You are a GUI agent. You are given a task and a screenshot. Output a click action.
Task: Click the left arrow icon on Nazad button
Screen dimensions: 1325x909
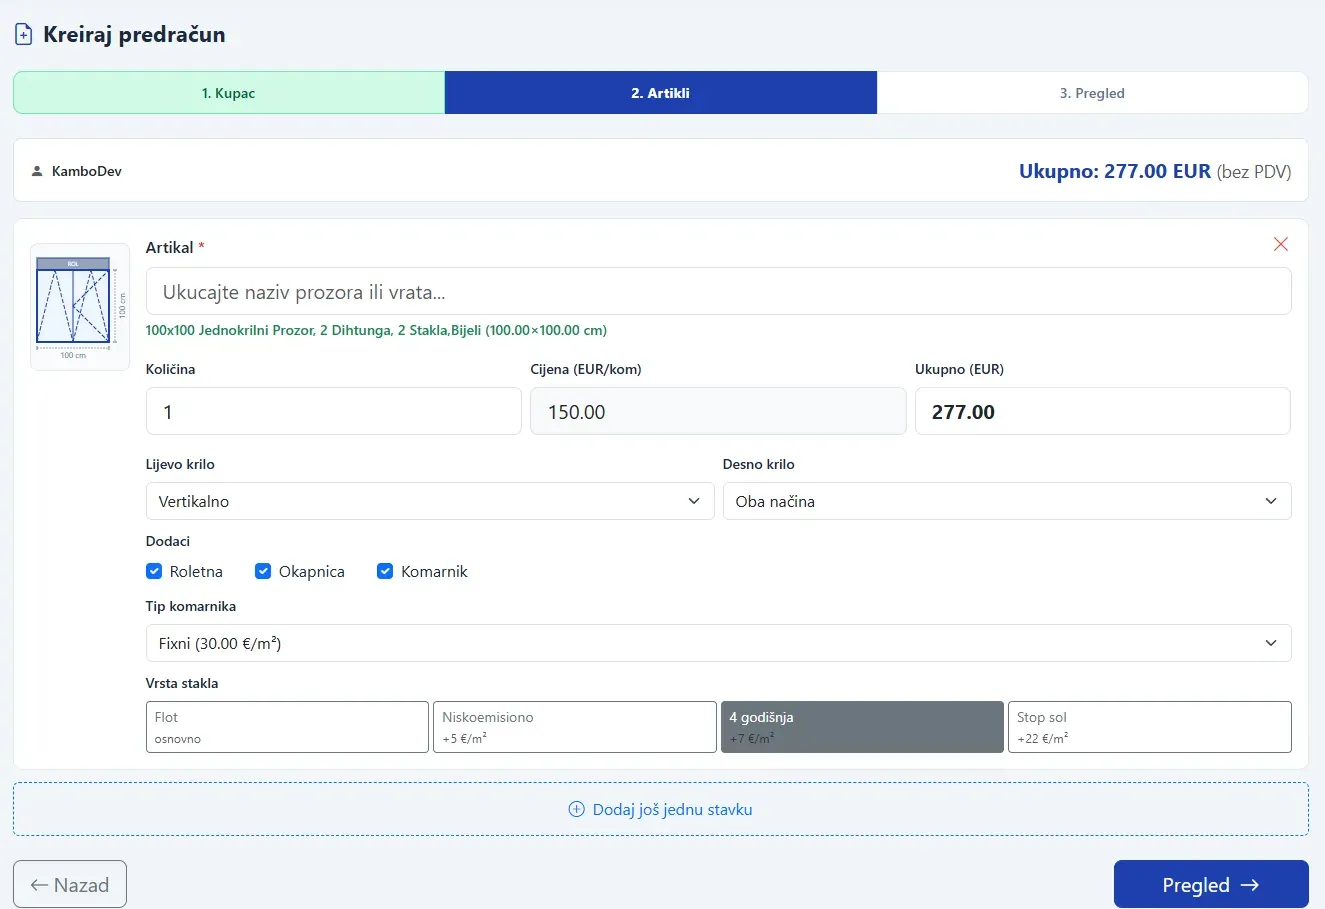40,885
